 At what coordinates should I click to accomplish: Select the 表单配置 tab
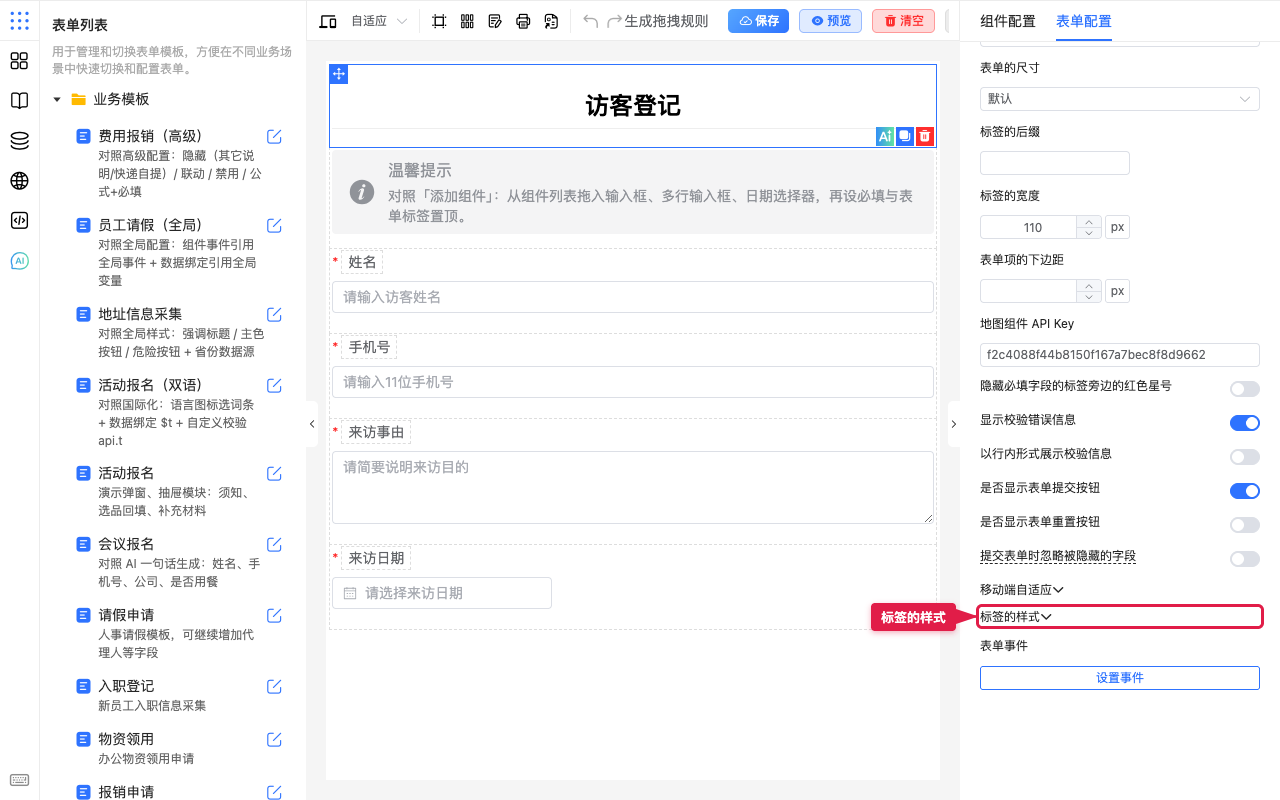[x=1083, y=21]
